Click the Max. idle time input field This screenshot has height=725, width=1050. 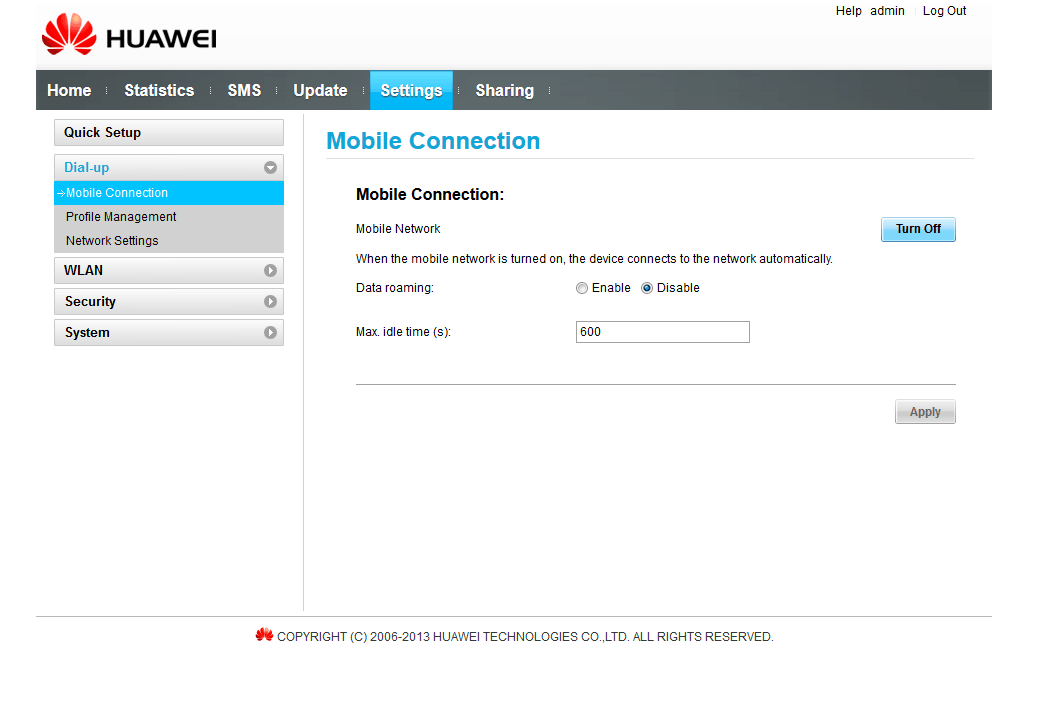[662, 332]
